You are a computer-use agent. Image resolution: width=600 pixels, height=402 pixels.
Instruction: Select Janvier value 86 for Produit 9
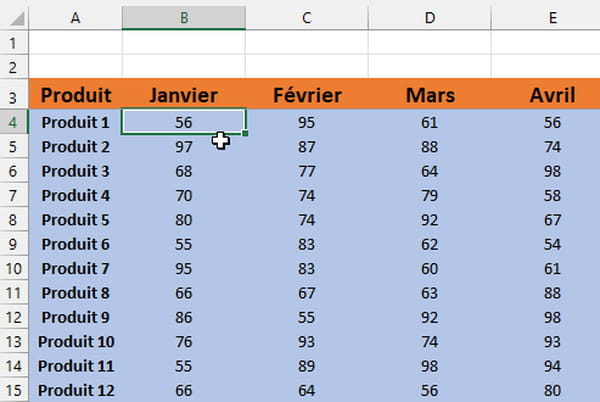point(184,317)
